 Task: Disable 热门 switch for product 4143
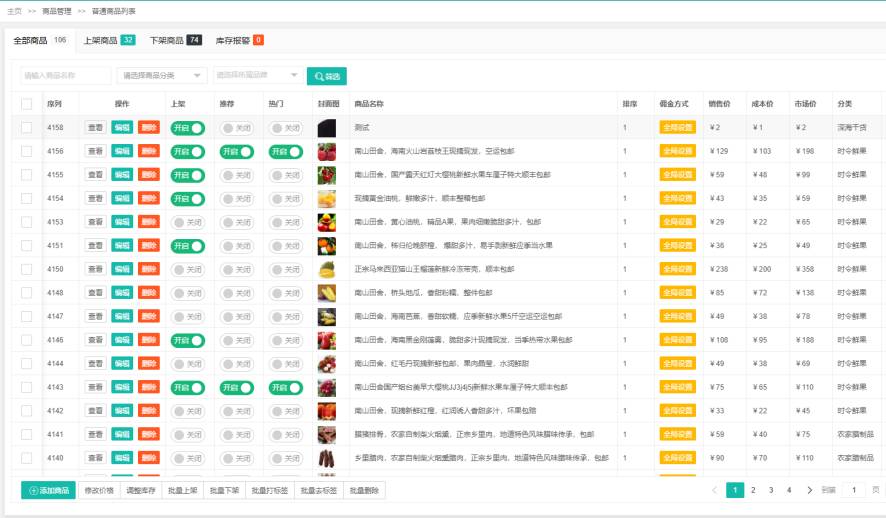(x=285, y=387)
